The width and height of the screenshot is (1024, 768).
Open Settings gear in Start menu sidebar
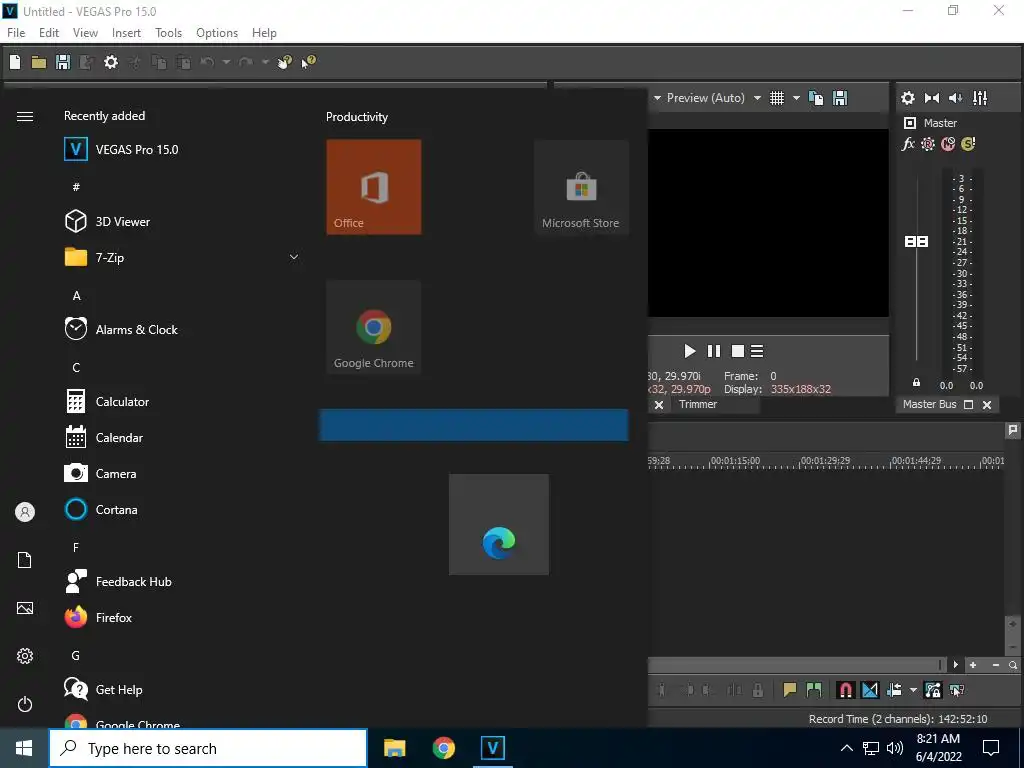pyautogui.click(x=25, y=656)
